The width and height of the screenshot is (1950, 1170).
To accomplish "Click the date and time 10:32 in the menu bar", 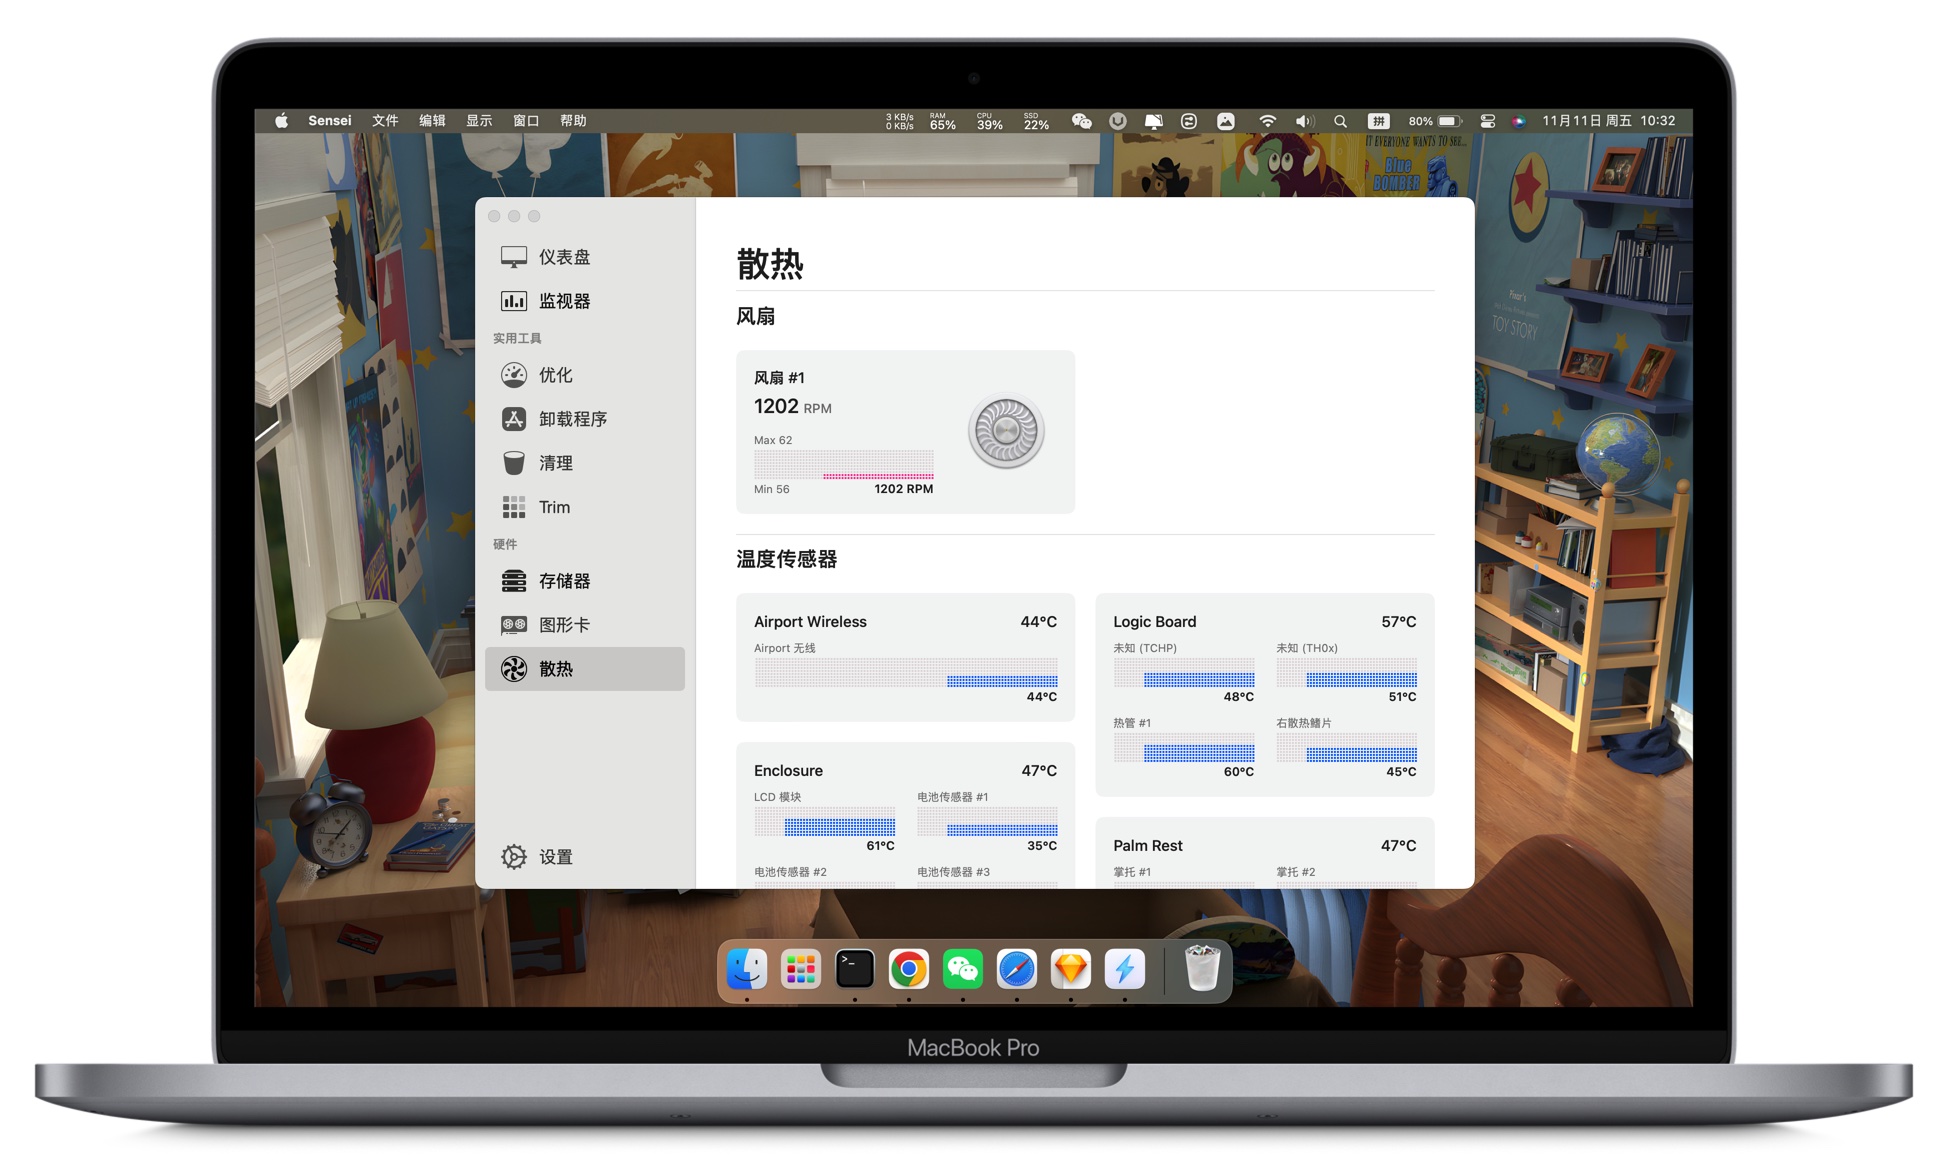I will pos(1608,121).
